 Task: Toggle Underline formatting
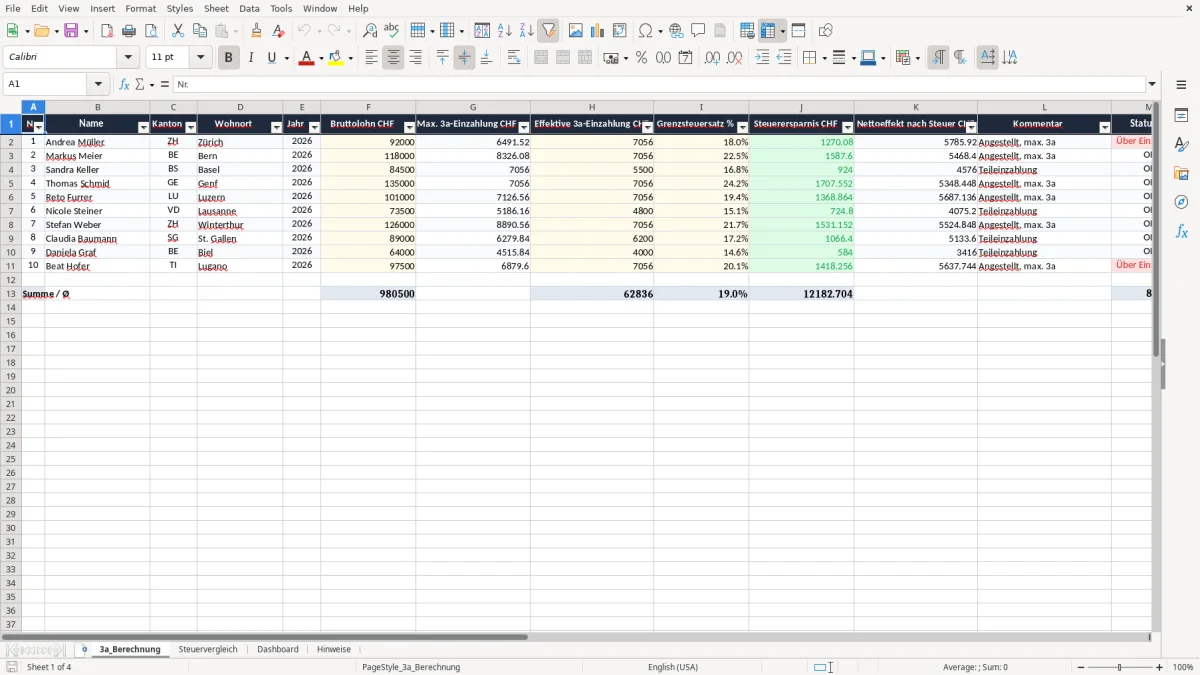click(x=271, y=58)
